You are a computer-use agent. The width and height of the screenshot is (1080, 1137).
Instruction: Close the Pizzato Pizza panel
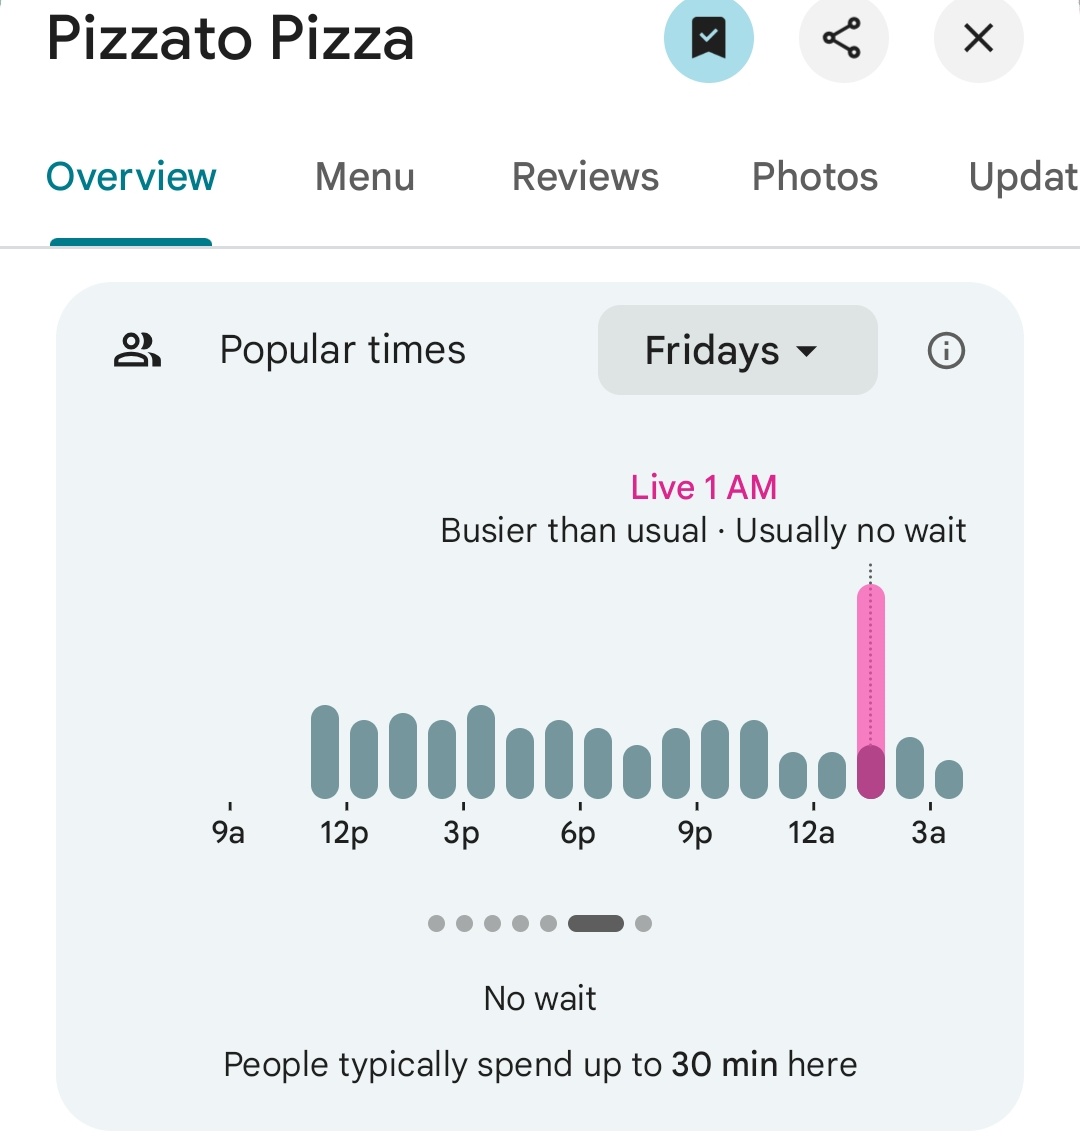pos(978,38)
